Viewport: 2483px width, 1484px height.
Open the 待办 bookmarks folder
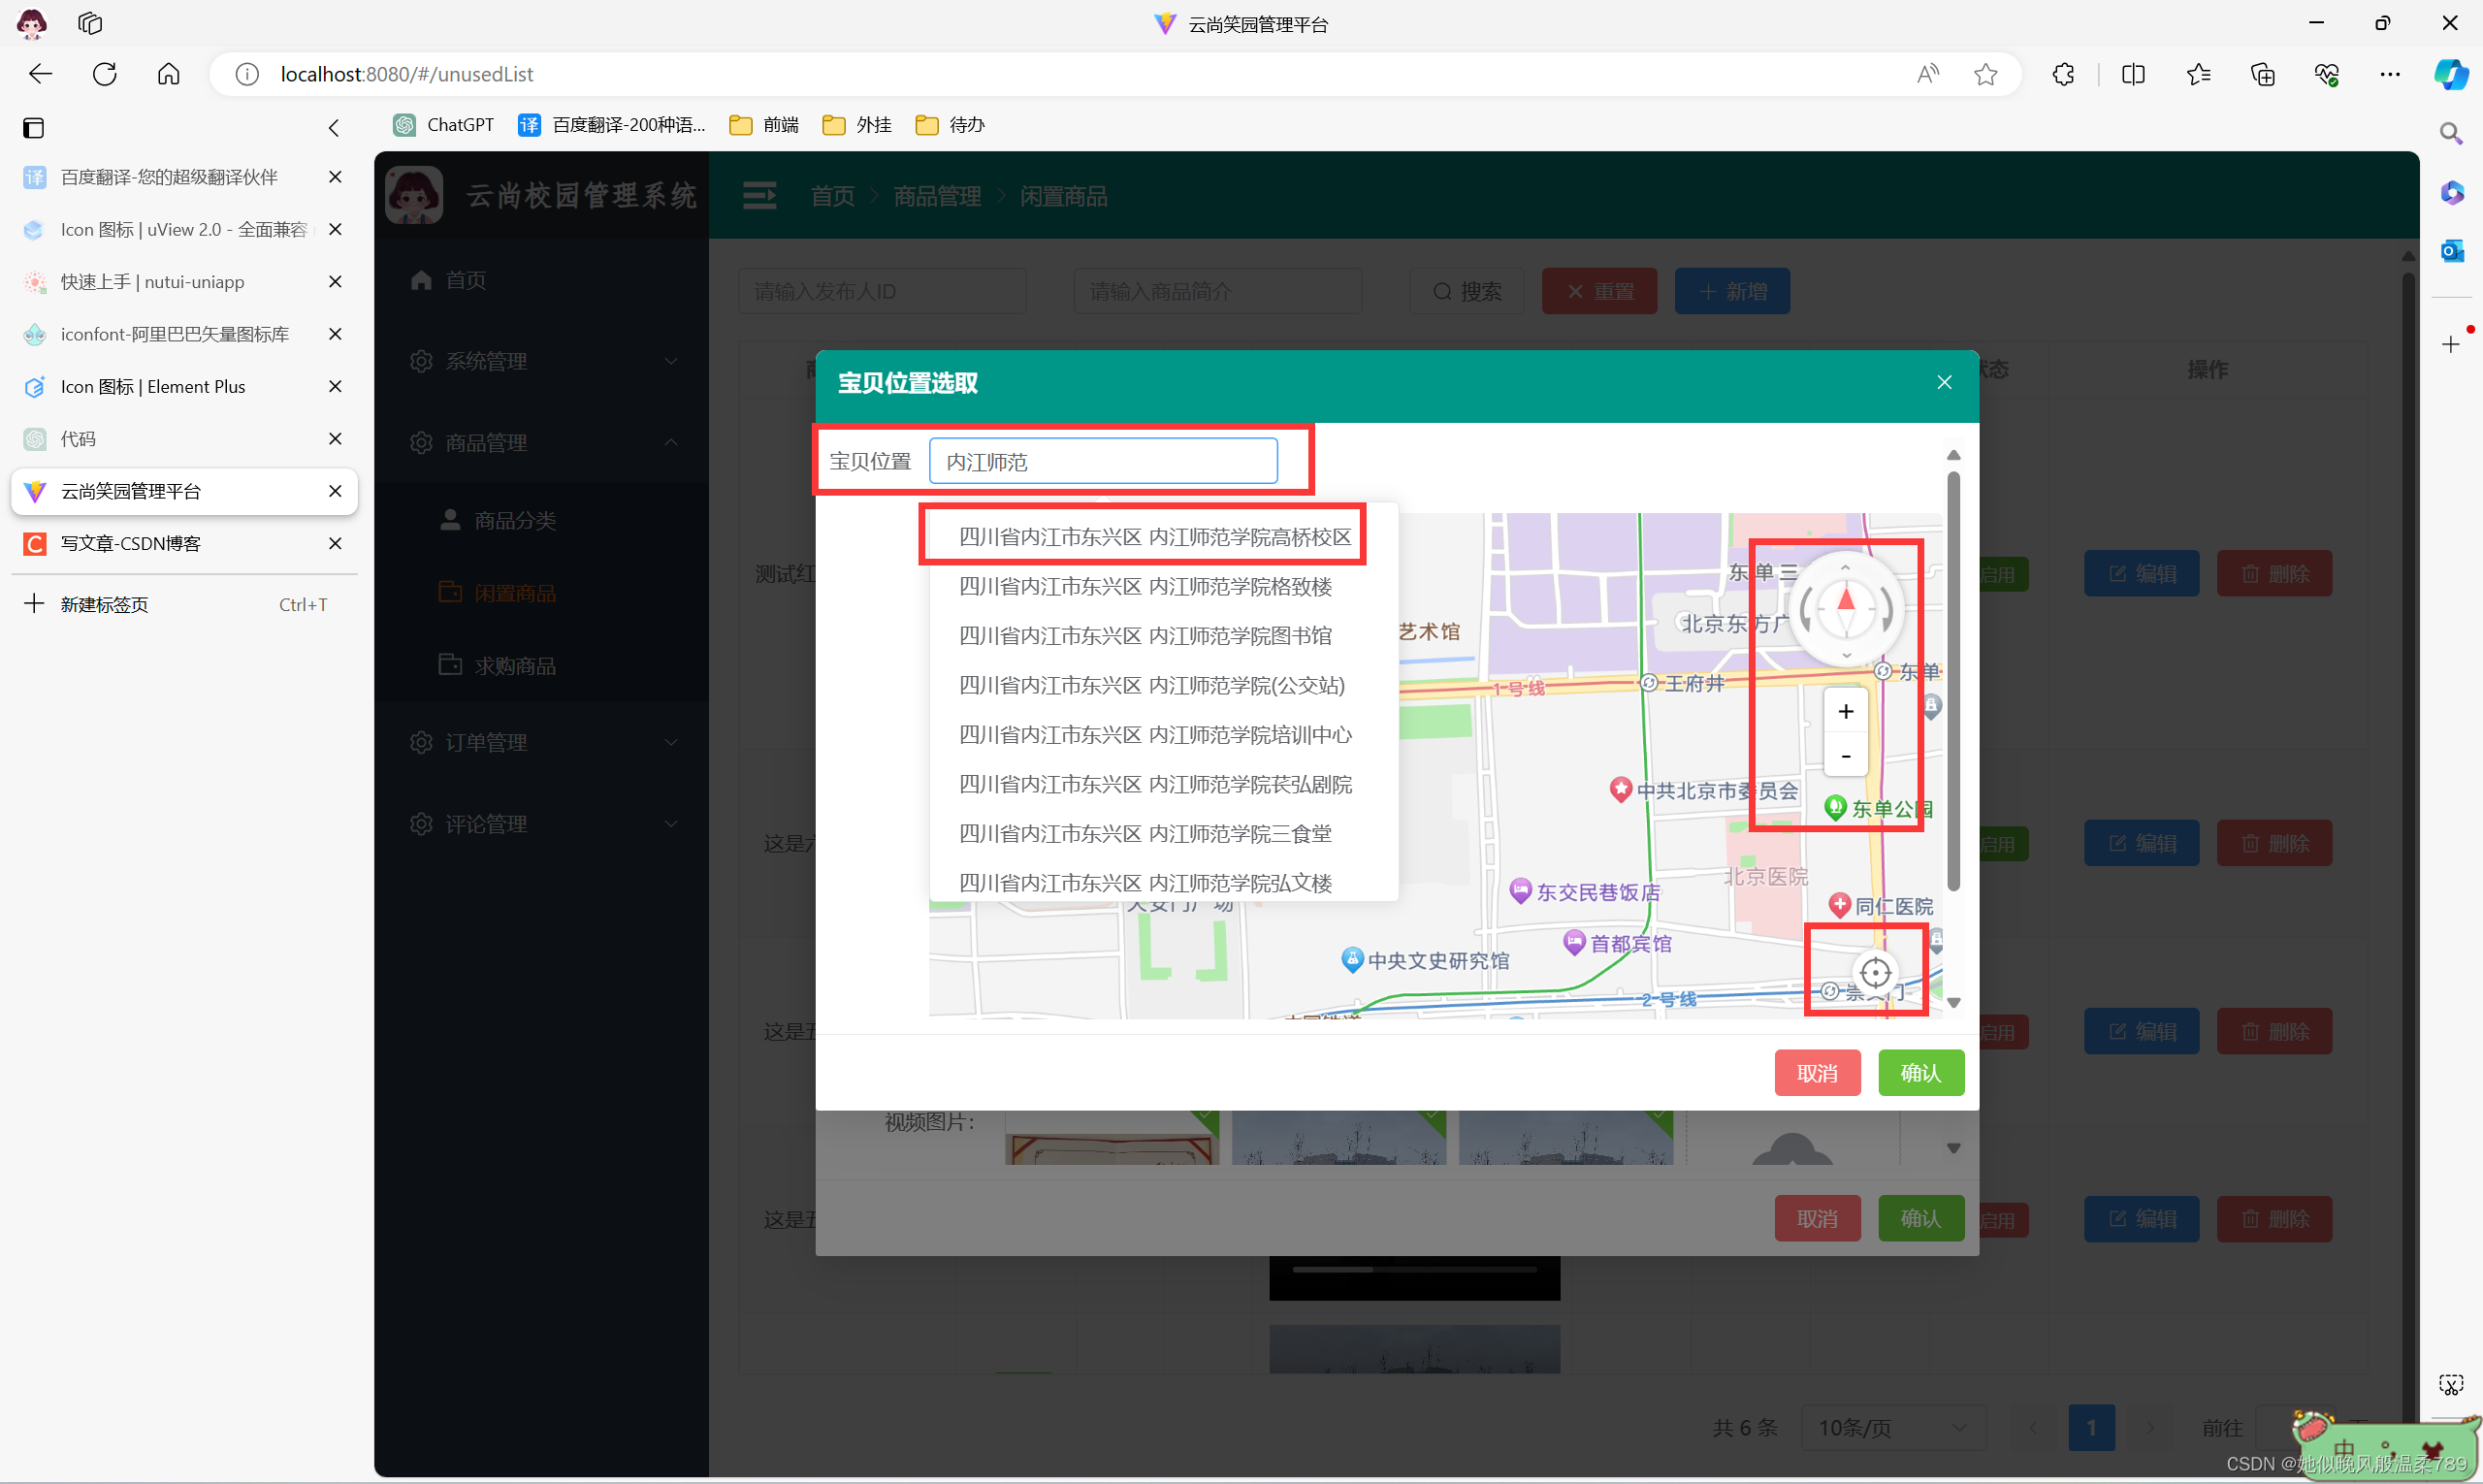point(951,125)
